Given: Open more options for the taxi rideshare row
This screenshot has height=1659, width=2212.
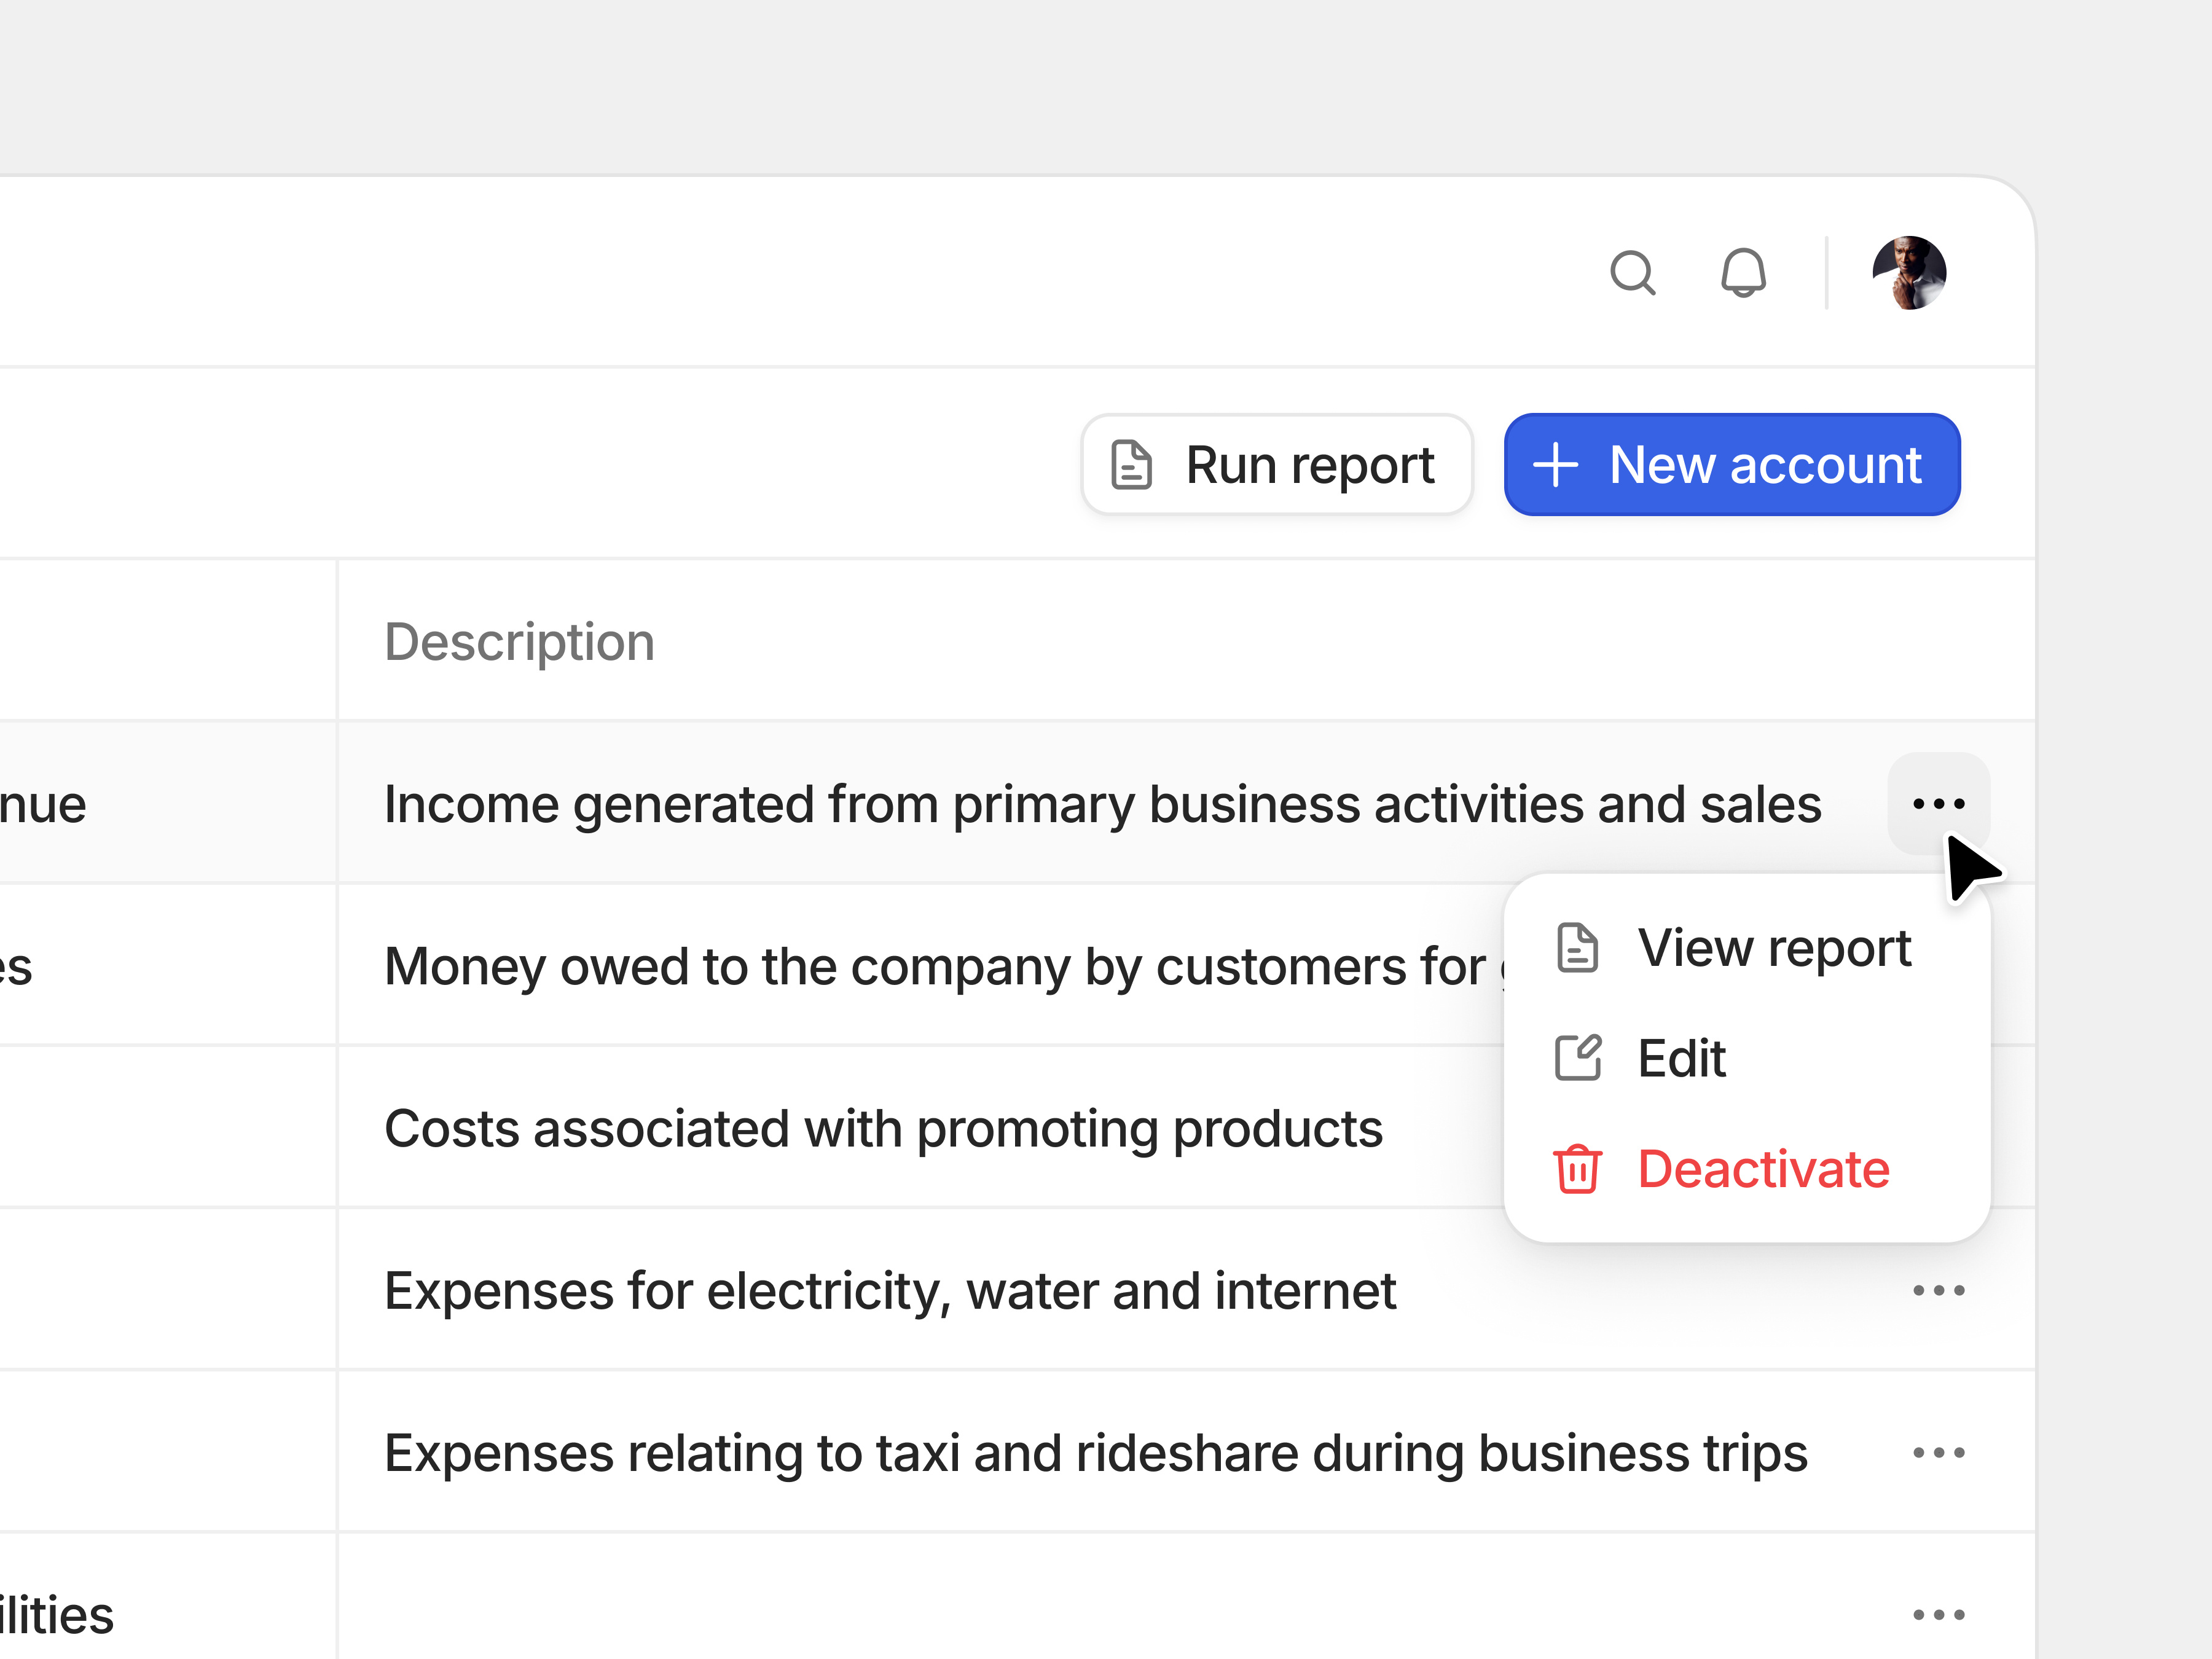Looking at the screenshot, I should [x=1938, y=1453].
